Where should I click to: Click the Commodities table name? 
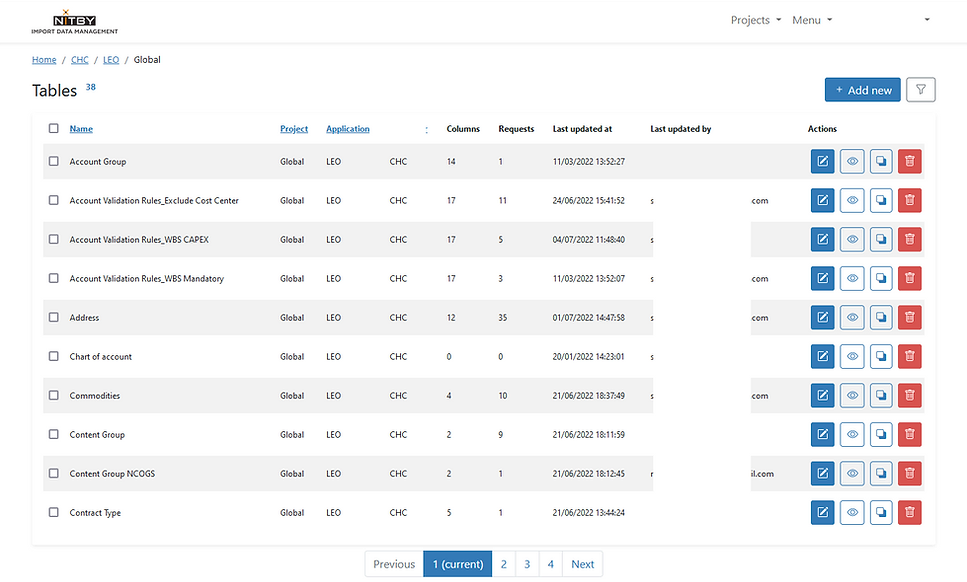tap(95, 396)
